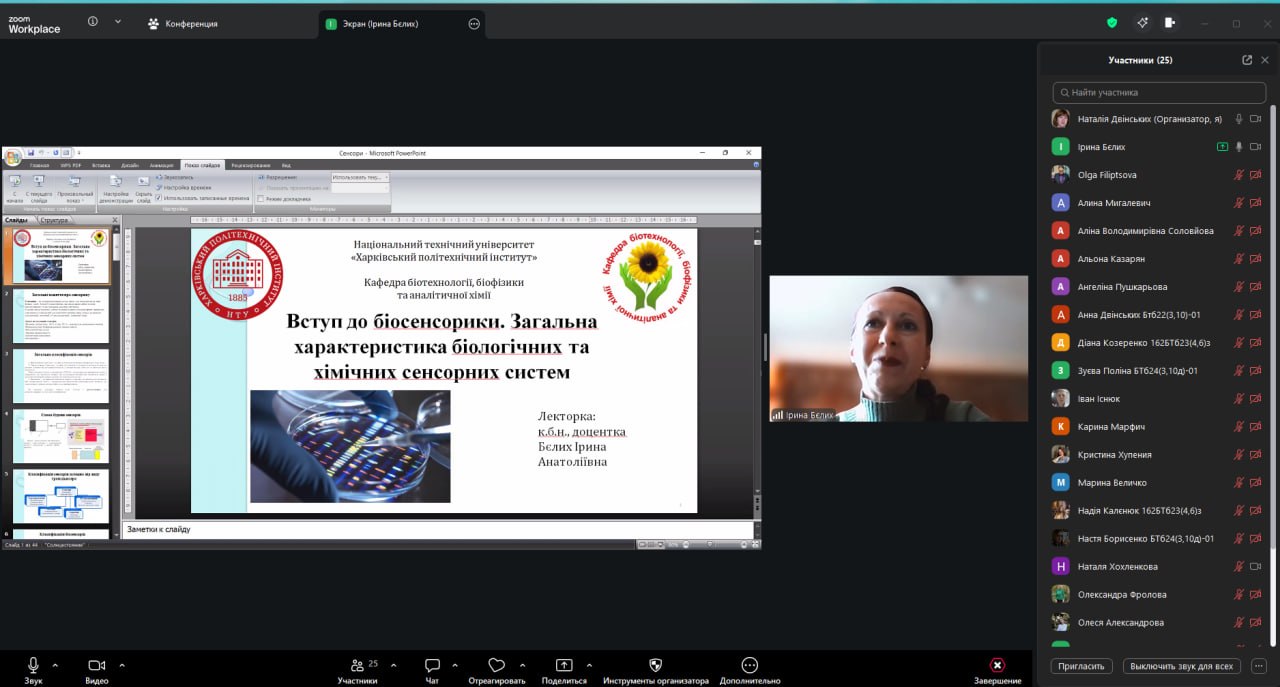Screen dimensions: 1280x687
Task: Click crossed camera icon of Алина Мигалевич
Action: click(x=1256, y=203)
